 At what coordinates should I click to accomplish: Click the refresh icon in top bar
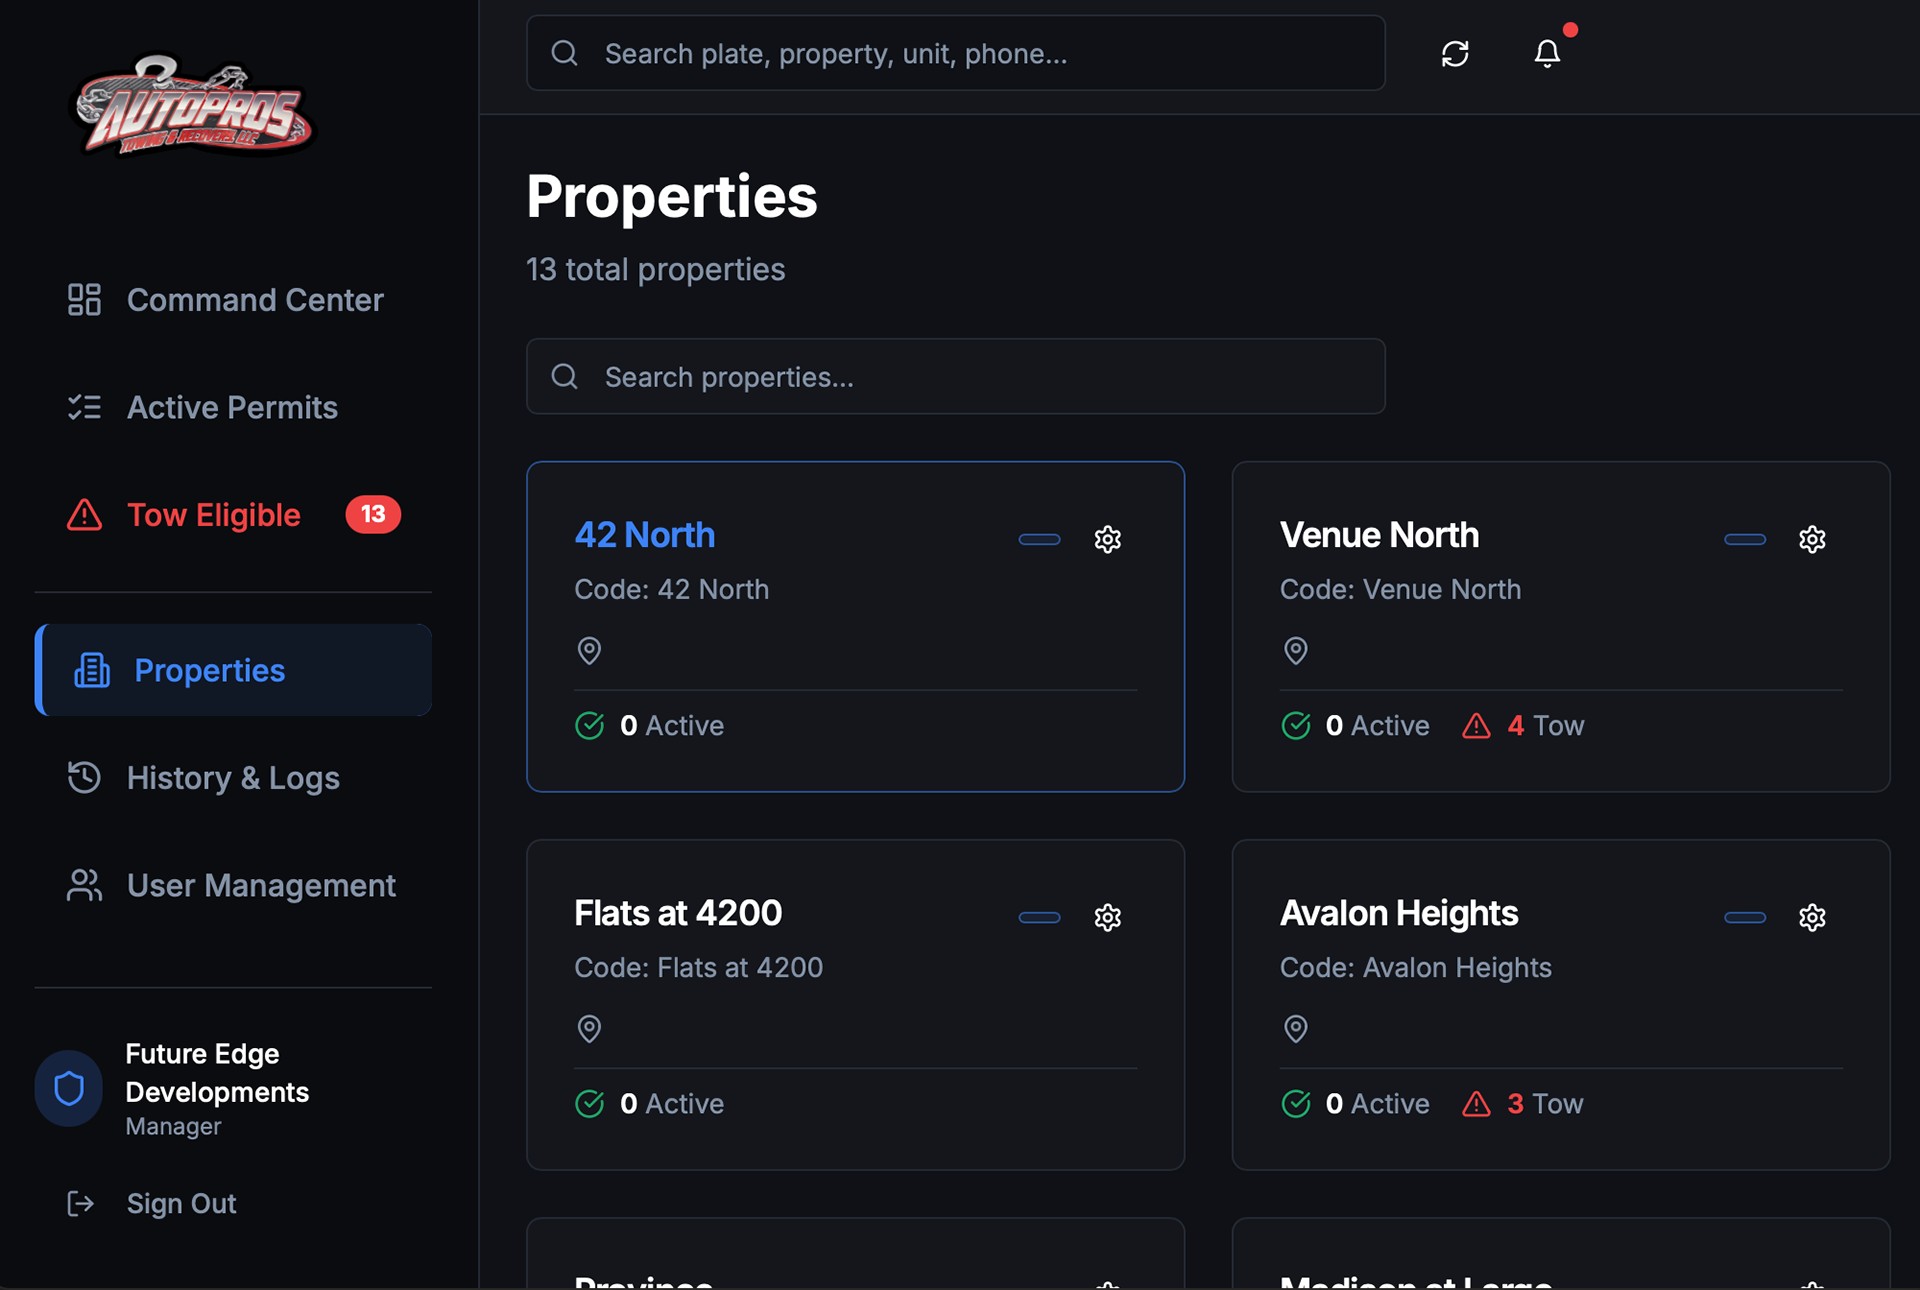[1455, 54]
